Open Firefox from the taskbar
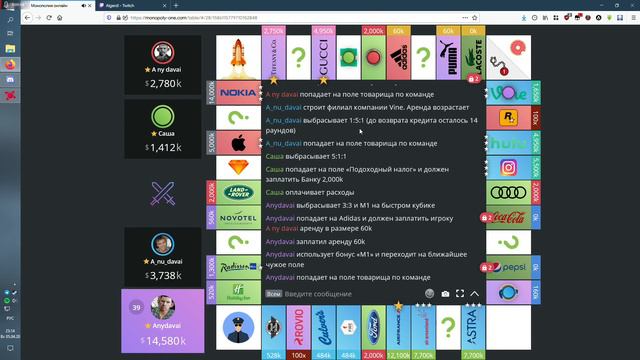This screenshot has width=640, height=360. 10,64
